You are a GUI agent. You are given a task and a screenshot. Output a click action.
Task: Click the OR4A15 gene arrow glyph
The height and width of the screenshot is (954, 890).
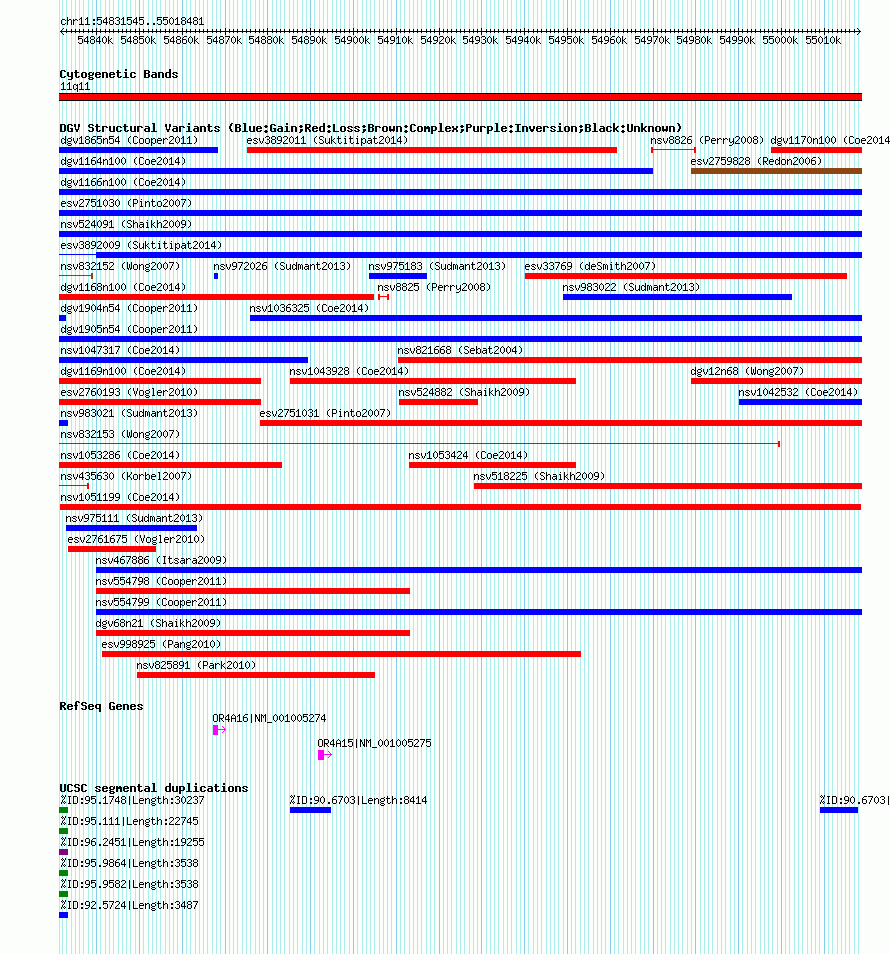[325, 754]
